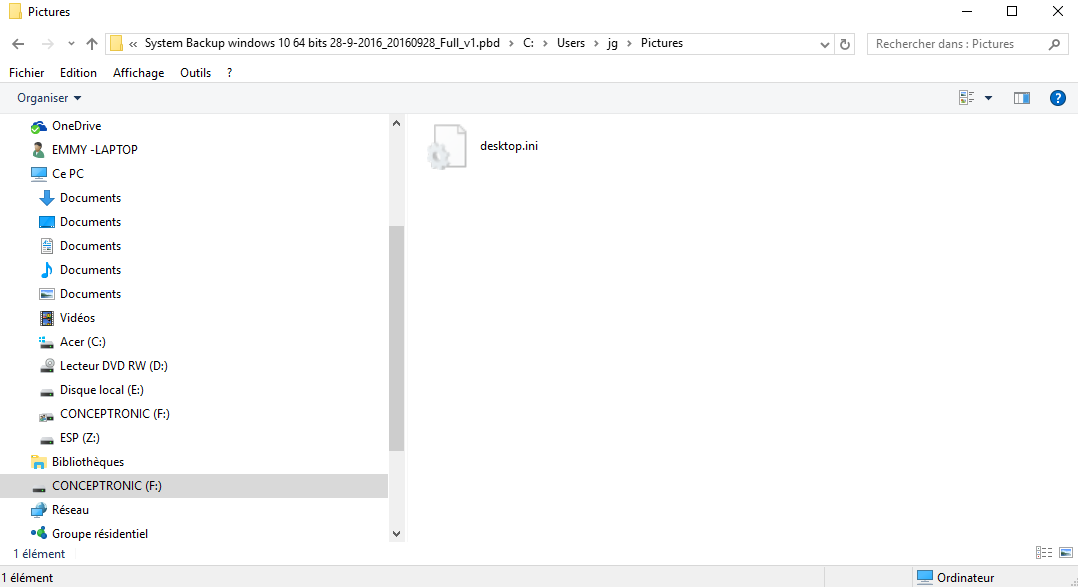Click the navigation pane scrollbar thumb
The height and width of the screenshot is (587, 1078).
pyautogui.click(x=396, y=338)
